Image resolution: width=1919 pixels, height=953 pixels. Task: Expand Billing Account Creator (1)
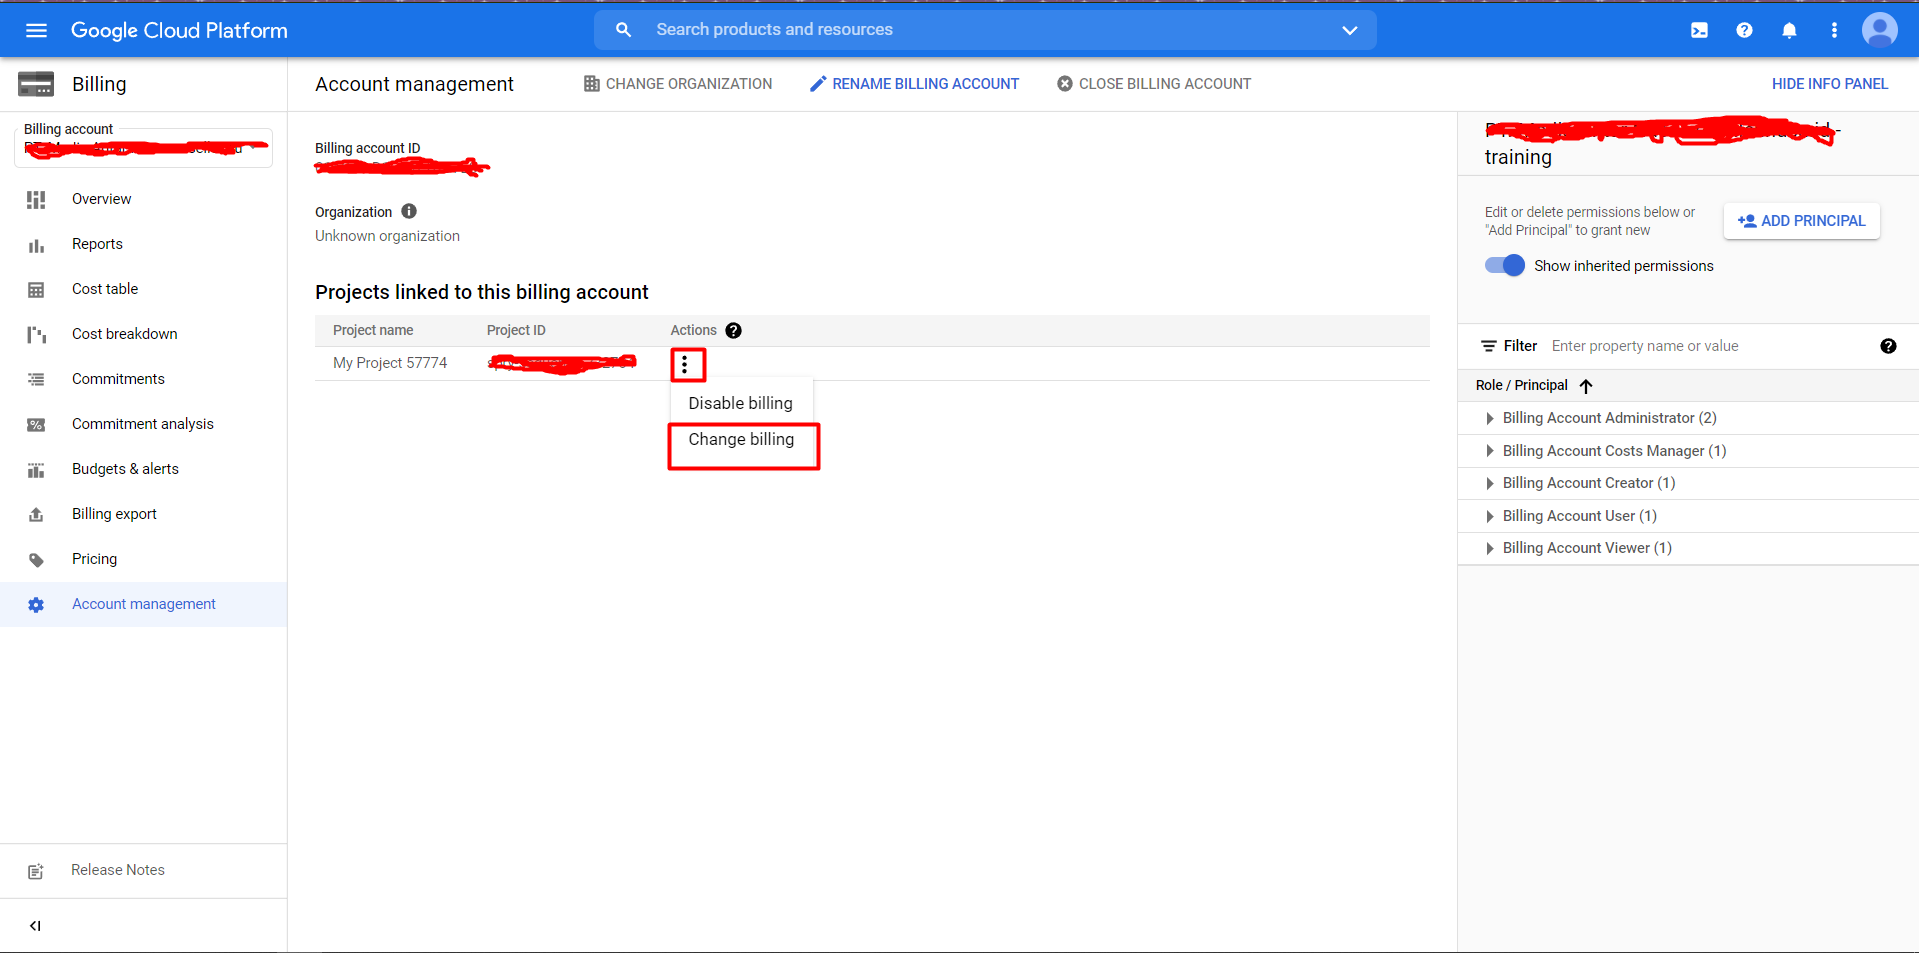[x=1490, y=483]
